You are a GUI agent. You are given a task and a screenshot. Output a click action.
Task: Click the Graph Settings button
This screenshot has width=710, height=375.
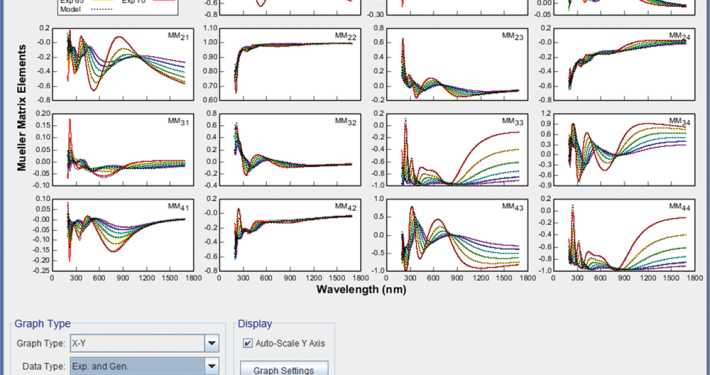click(x=283, y=370)
